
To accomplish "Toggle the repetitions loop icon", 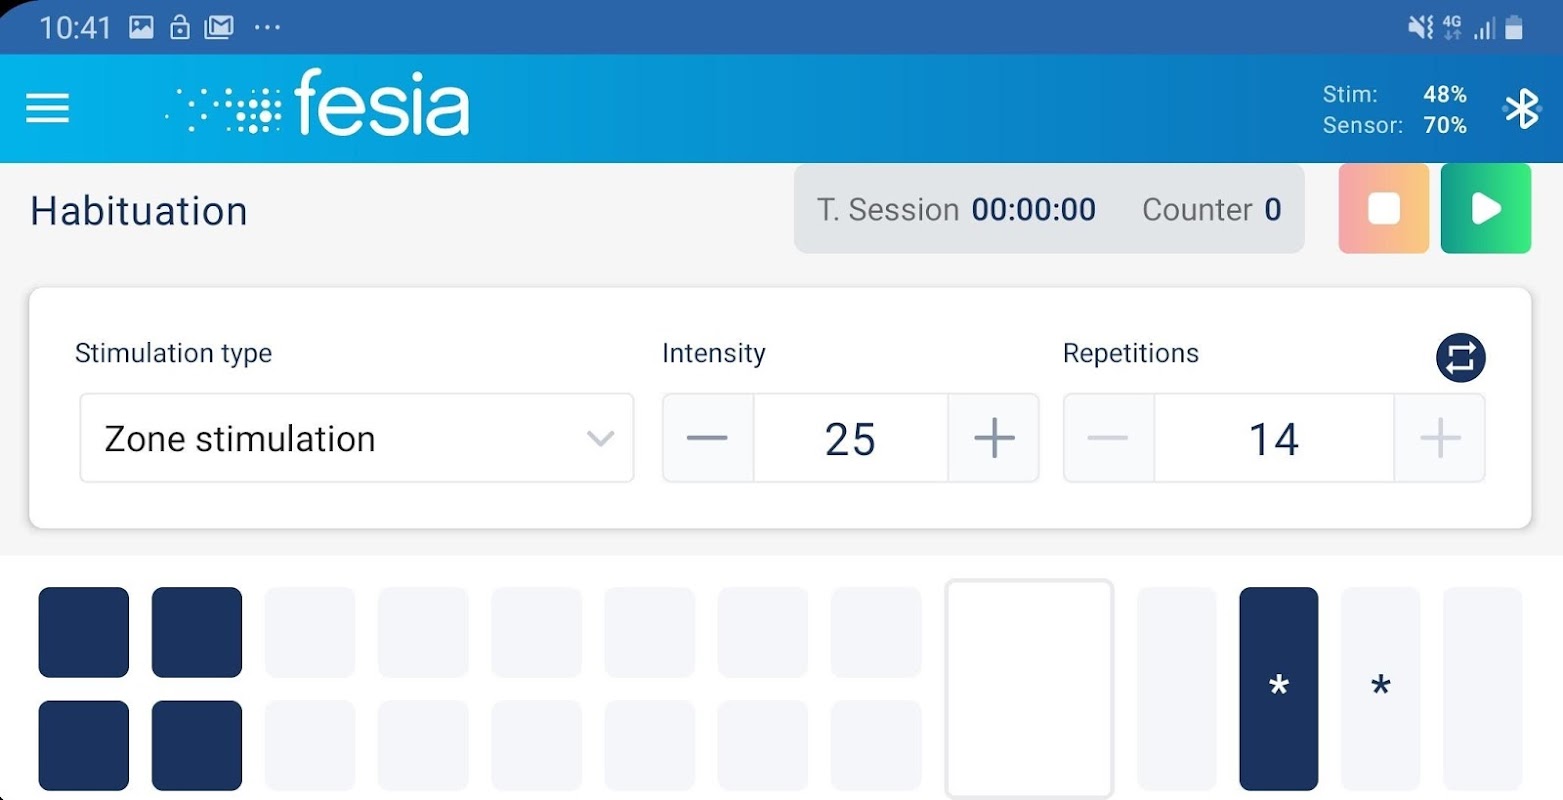I will click(1460, 358).
